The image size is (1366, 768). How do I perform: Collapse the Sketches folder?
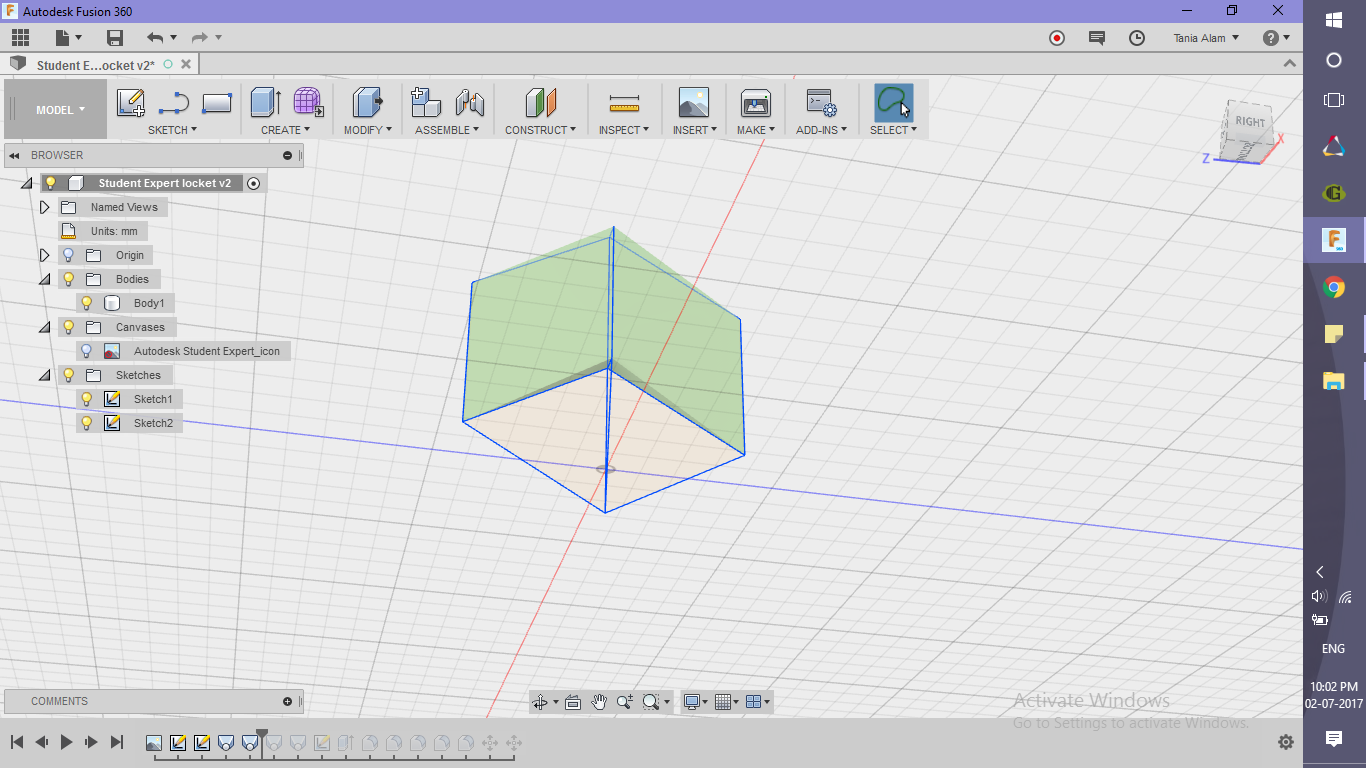[x=44, y=376]
